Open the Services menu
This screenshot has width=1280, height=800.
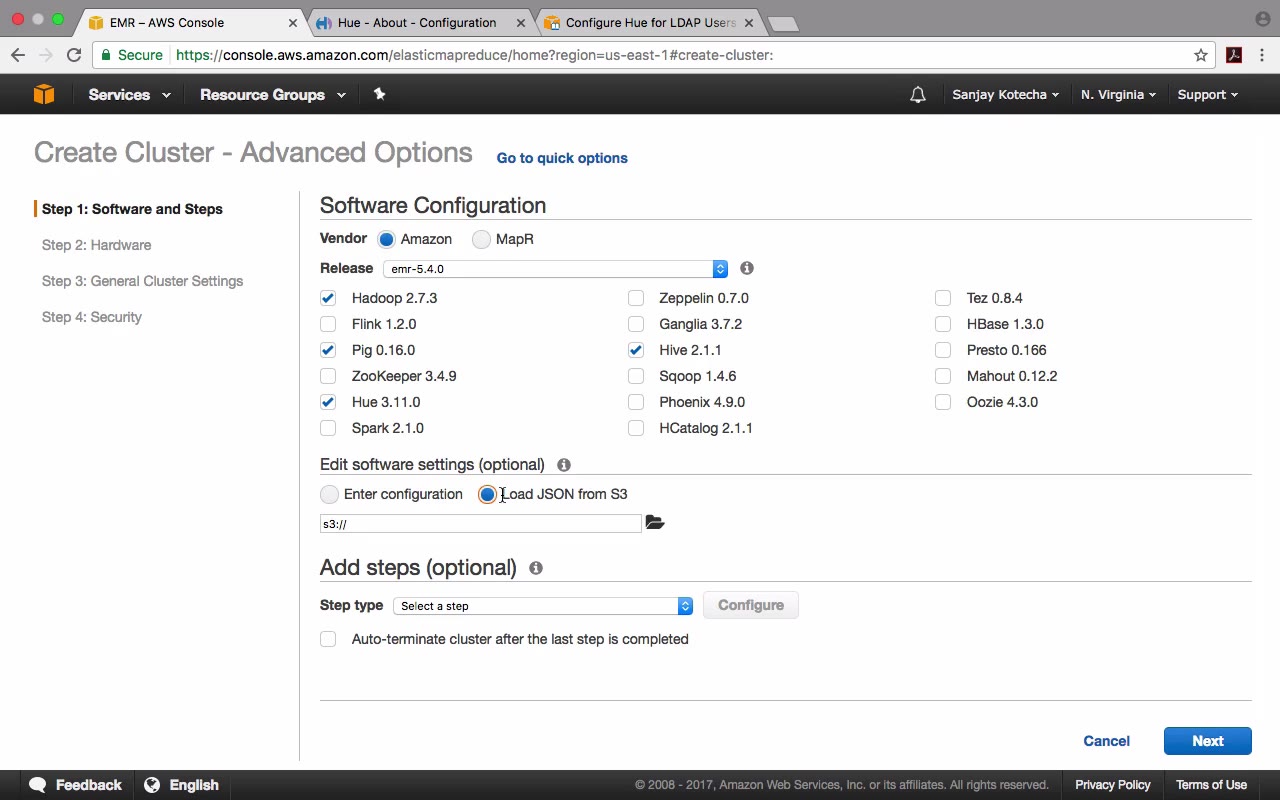128,95
